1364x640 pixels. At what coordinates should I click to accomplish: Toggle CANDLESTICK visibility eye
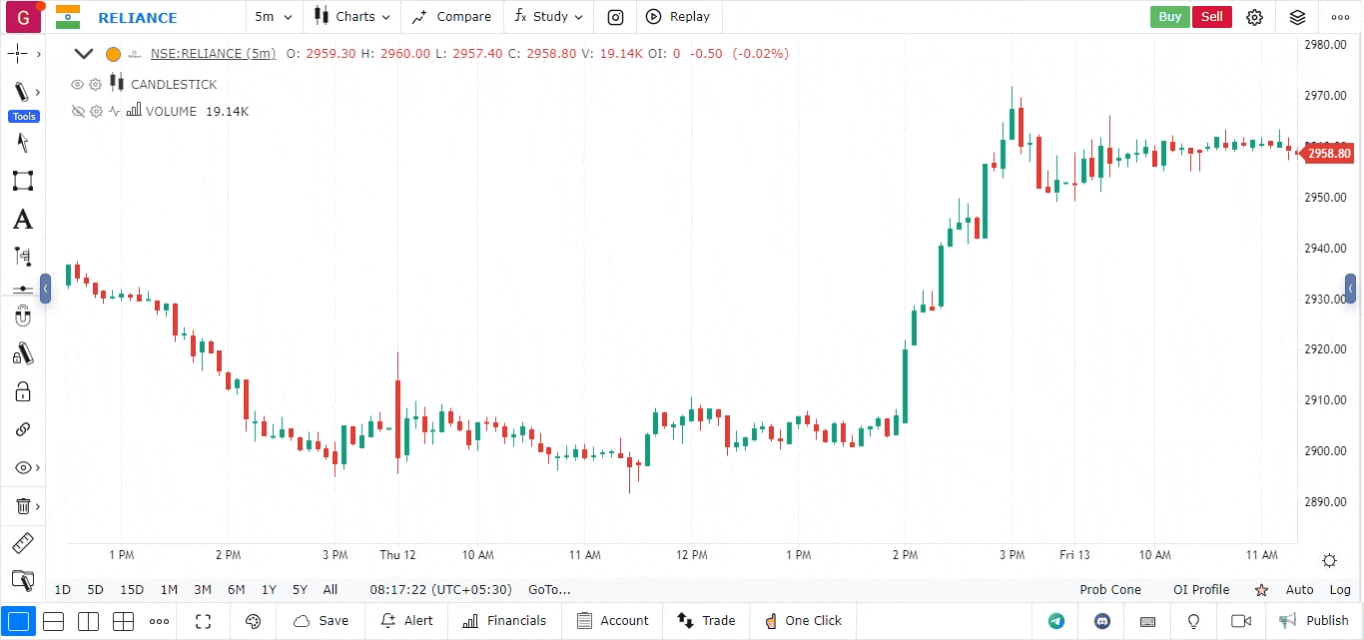[x=77, y=85]
